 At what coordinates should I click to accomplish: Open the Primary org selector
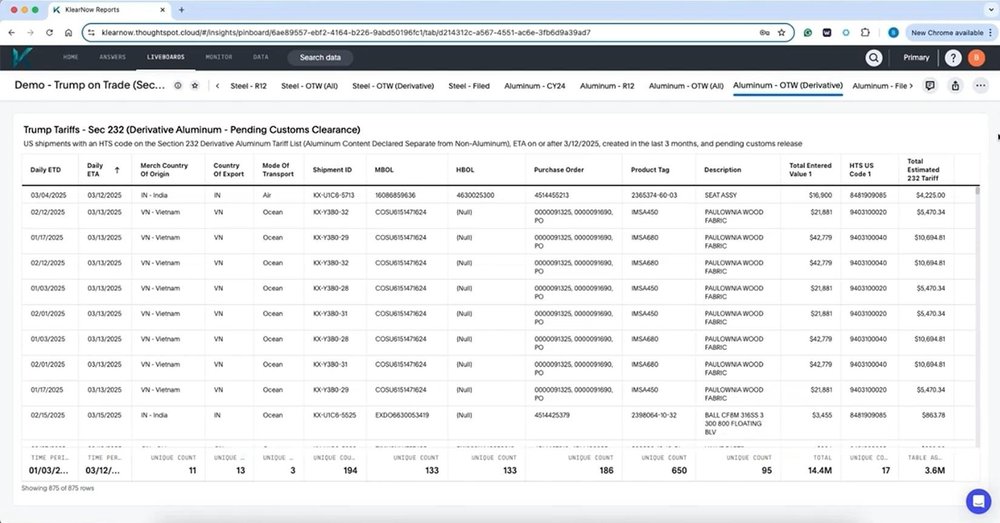click(x=916, y=57)
